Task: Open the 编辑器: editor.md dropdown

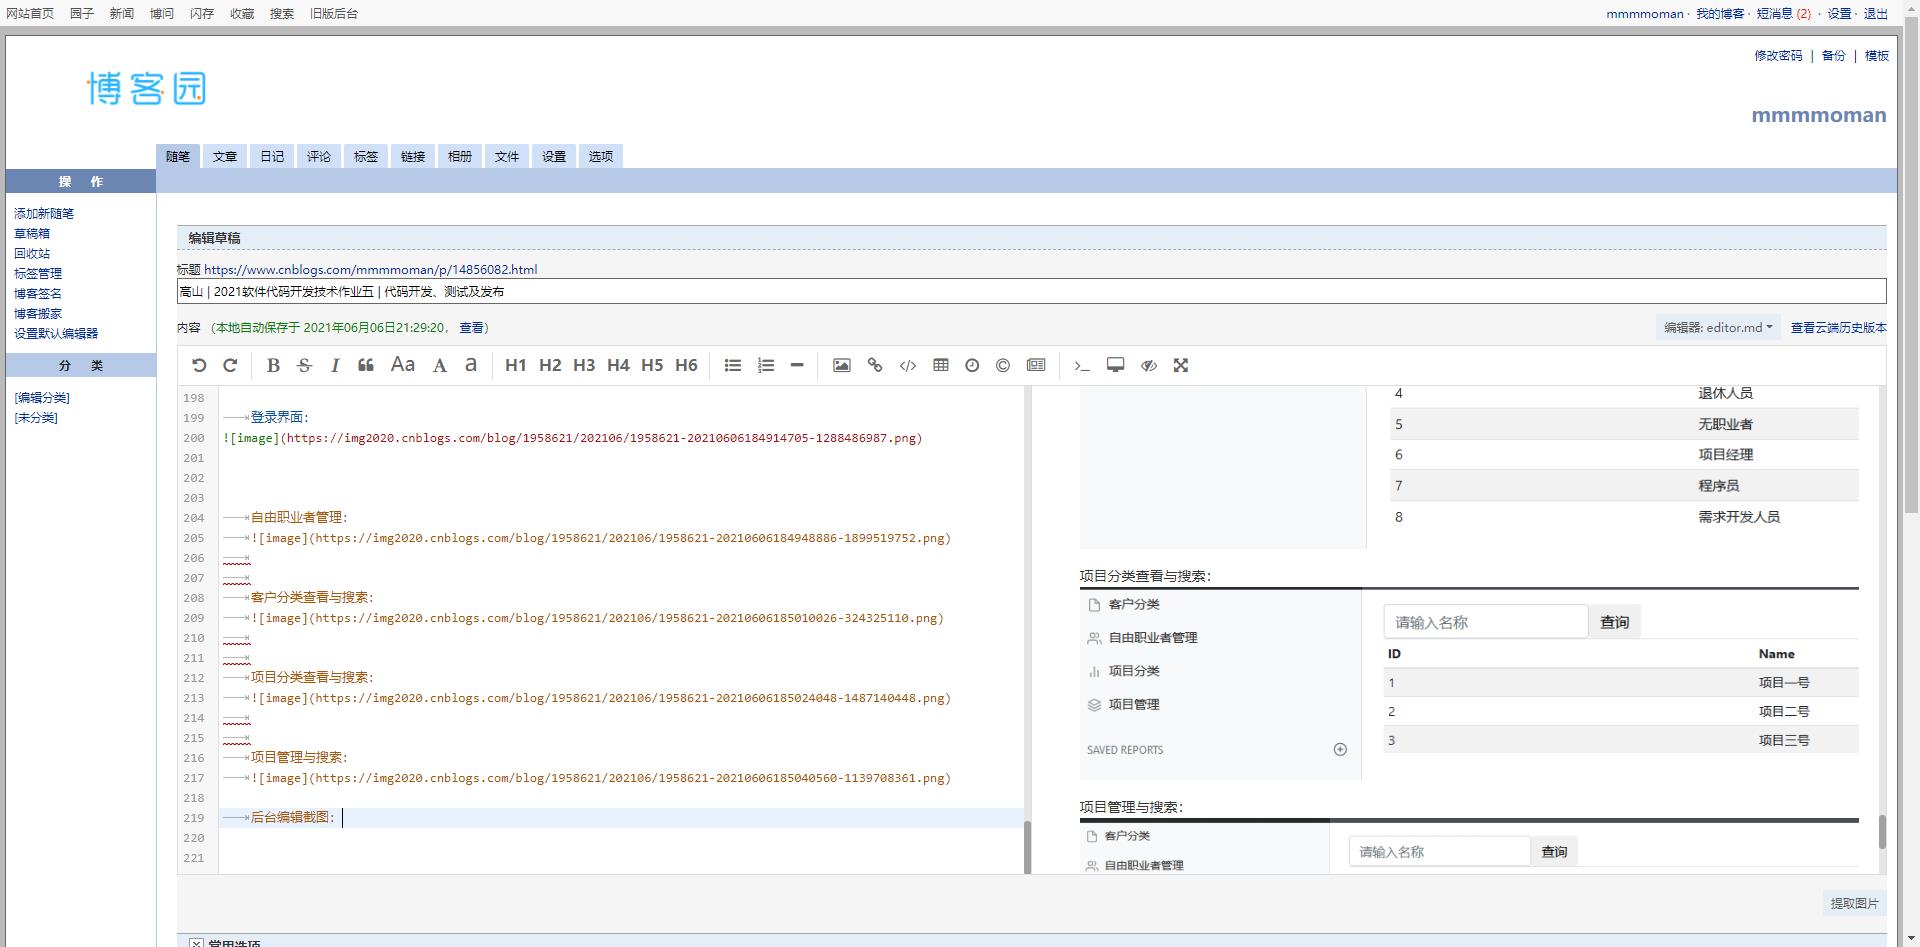Action: 1718,328
